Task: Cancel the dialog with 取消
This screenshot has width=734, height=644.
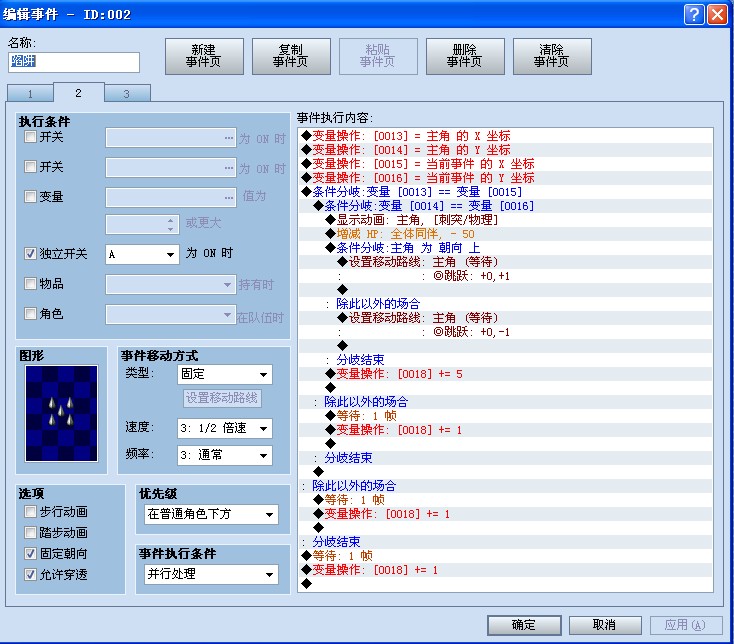Action: click(605, 625)
